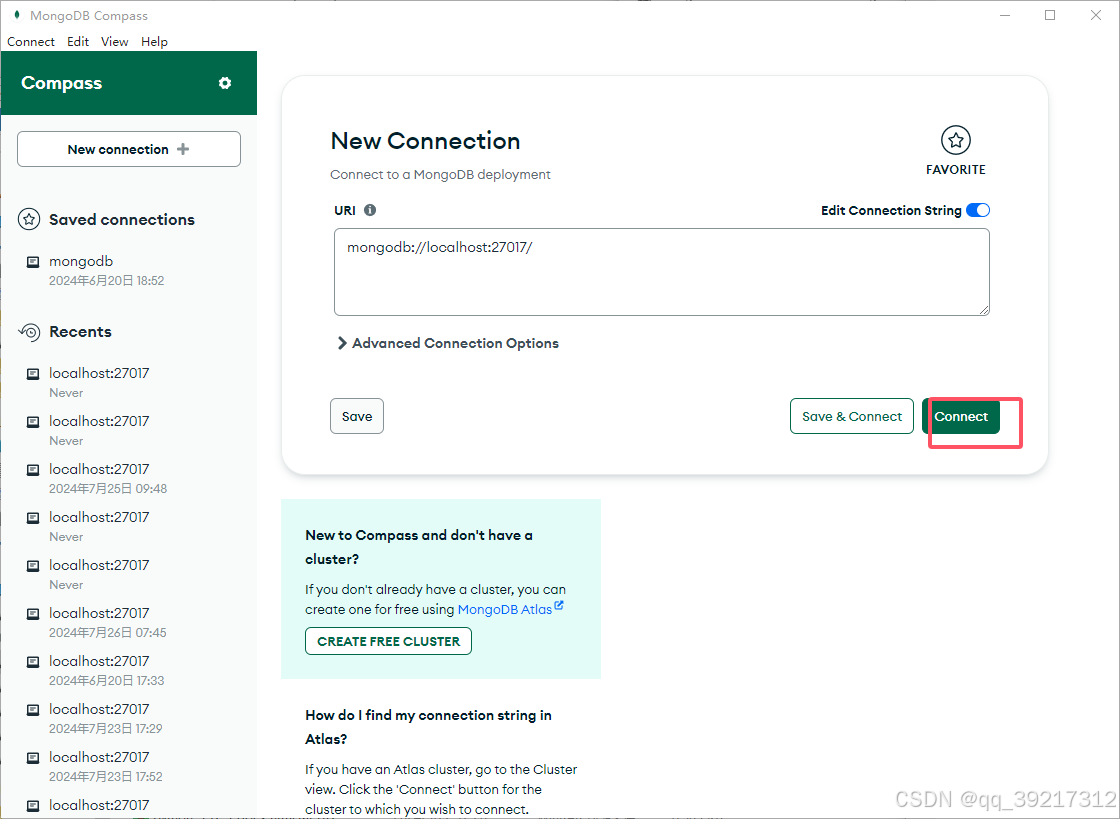Mark connection as Favorite star icon
This screenshot has height=819, width=1120.
[956, 140]
